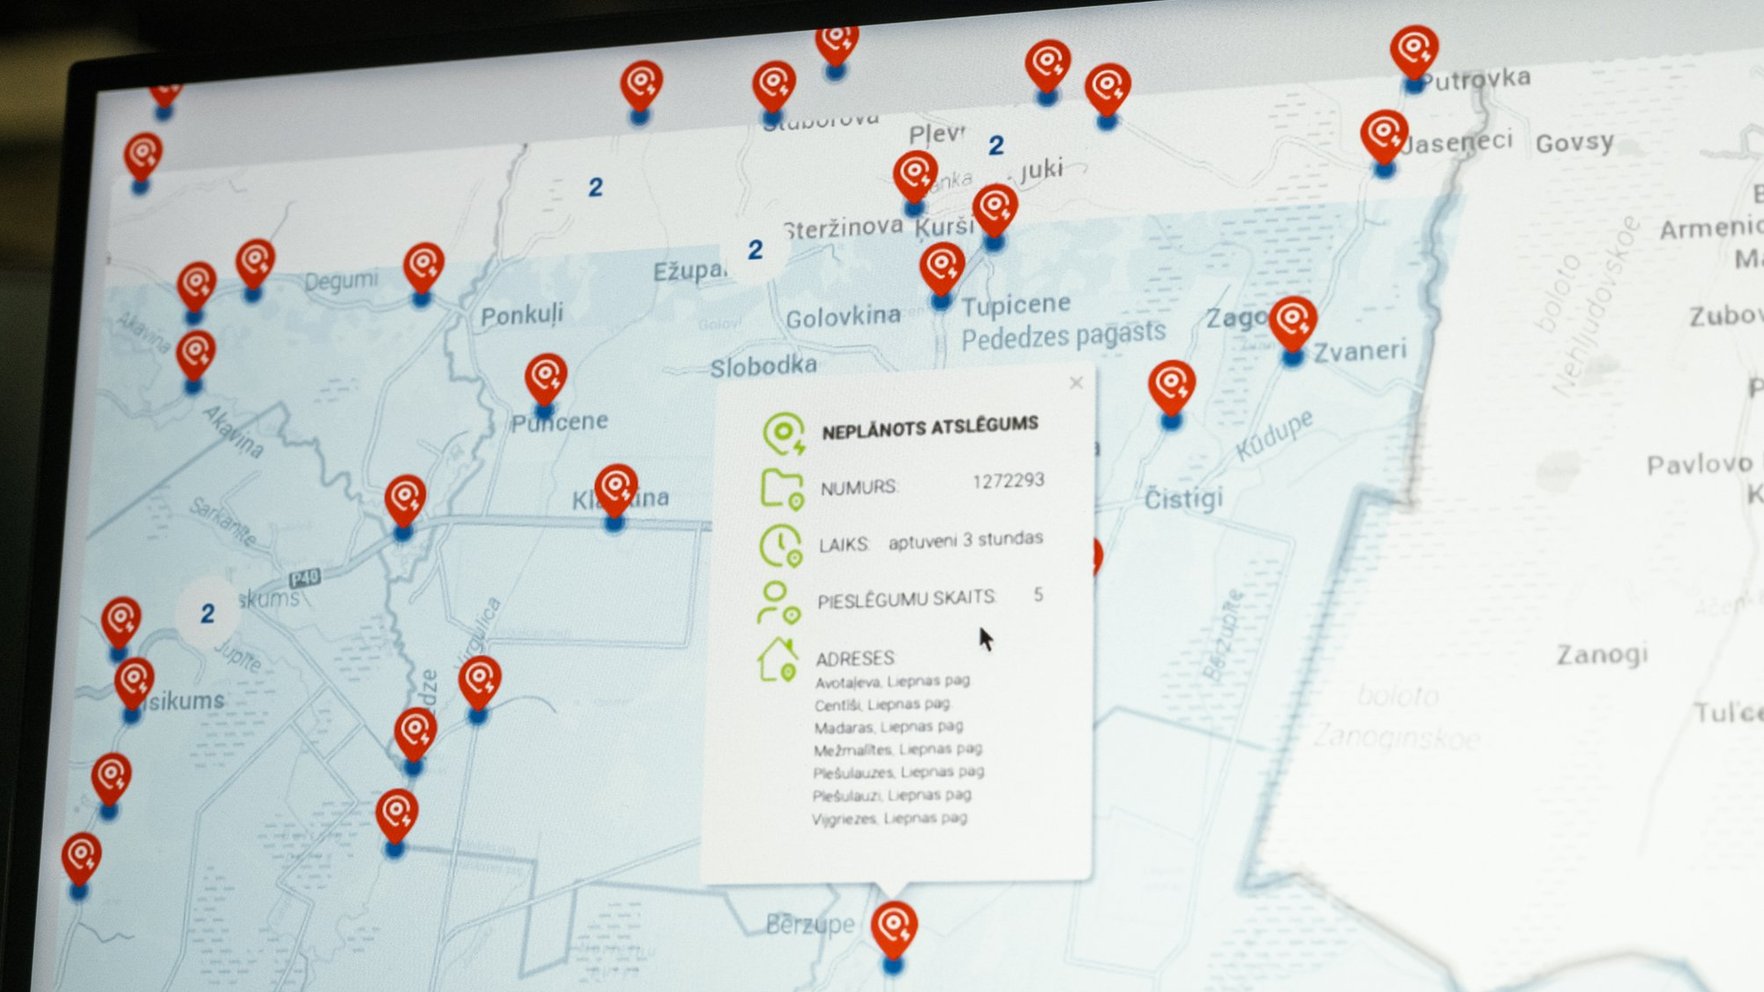
Task: Click the Pavlovo place label
Action: pyautogui.click(x=1699, y=464)
